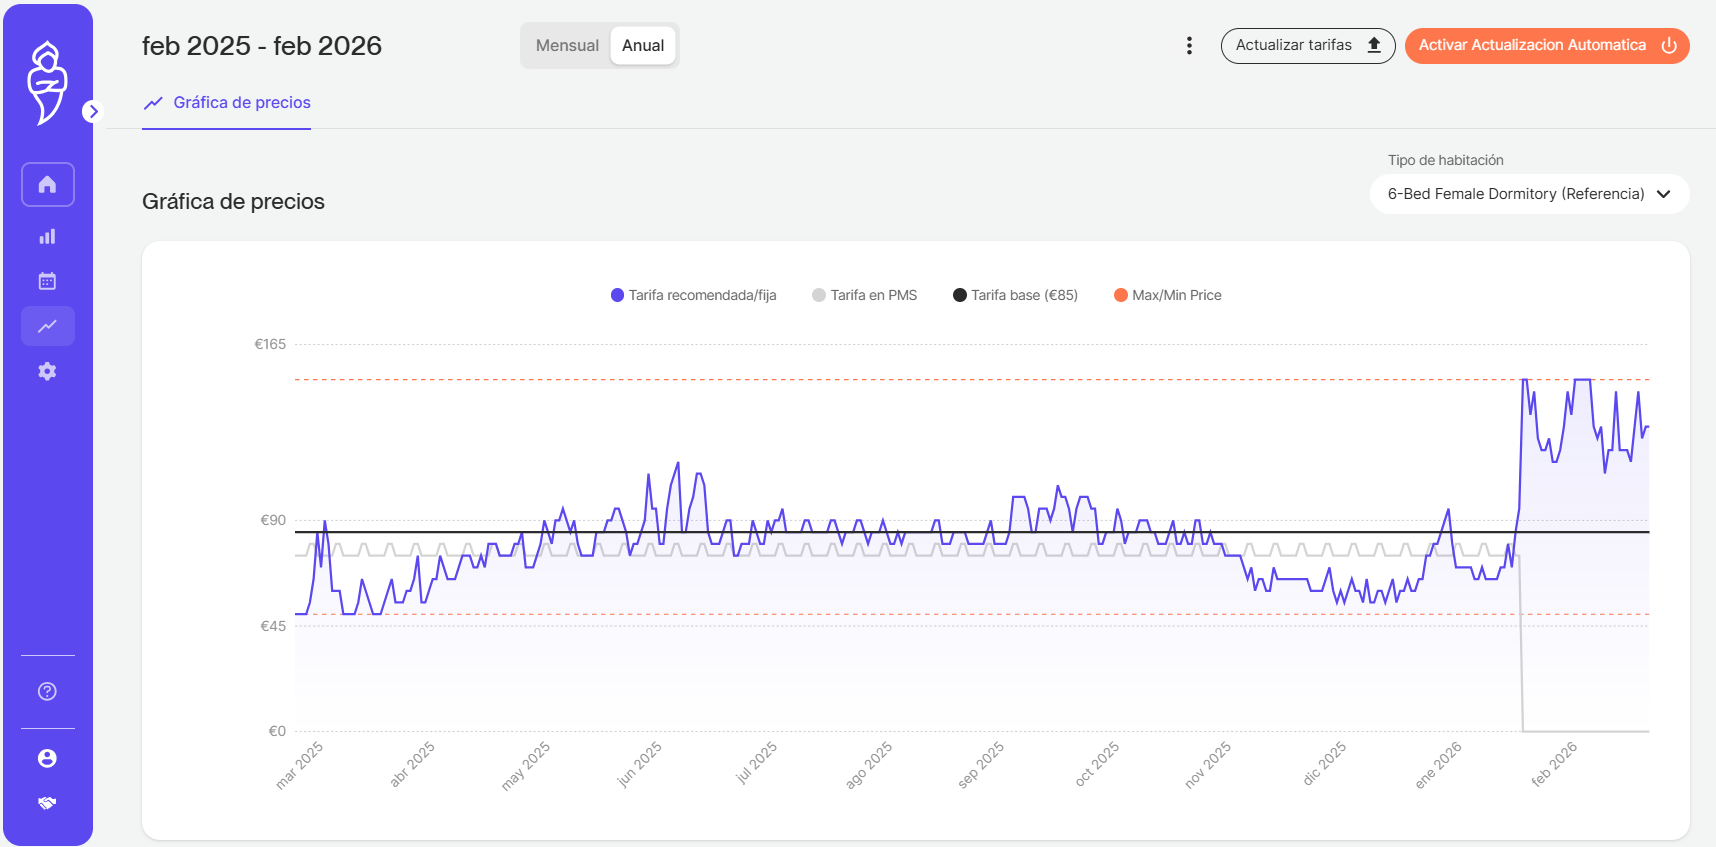
Task: Switch the view to Mensual
Action: click(567, 46)
